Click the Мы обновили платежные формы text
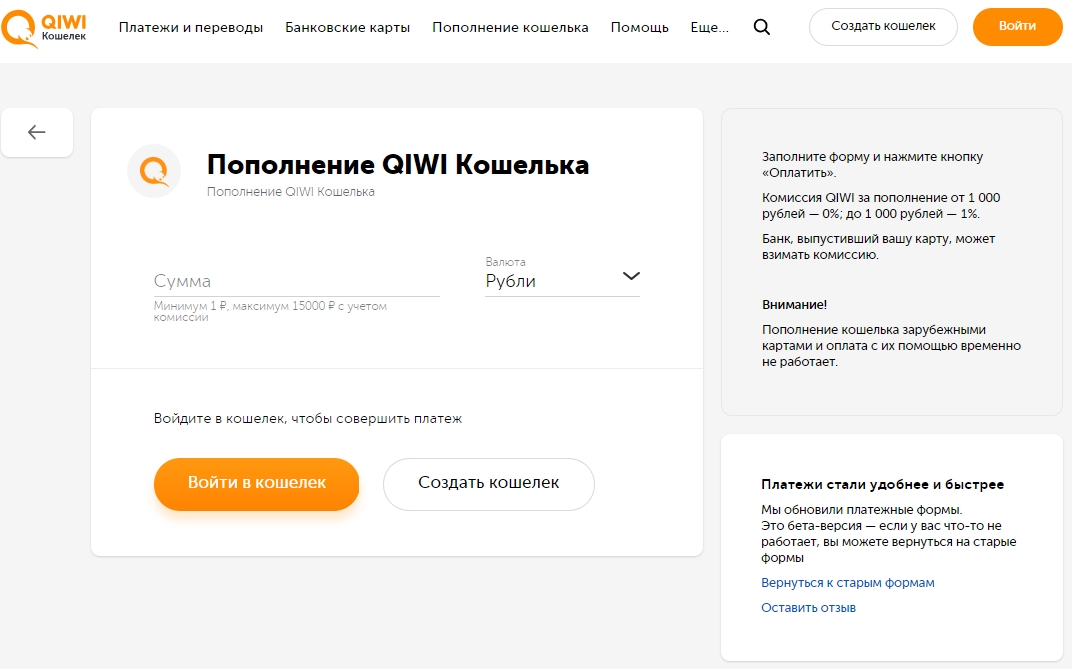The height and width of the screenshot is (669, 1072). [x=889, y=534]
